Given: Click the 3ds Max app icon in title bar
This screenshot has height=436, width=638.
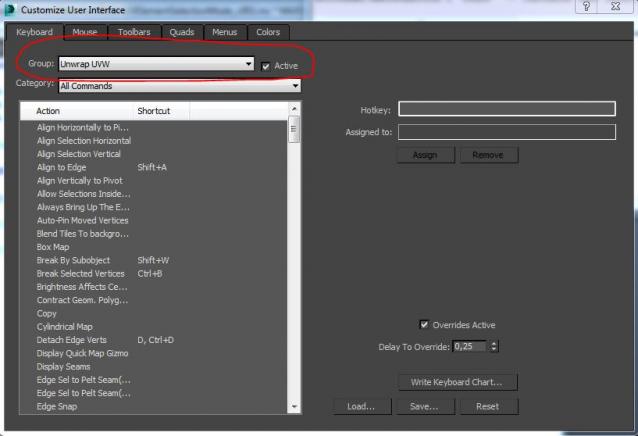Looking at the screenshot, I should pyautogui.click(x=11, y=8).
